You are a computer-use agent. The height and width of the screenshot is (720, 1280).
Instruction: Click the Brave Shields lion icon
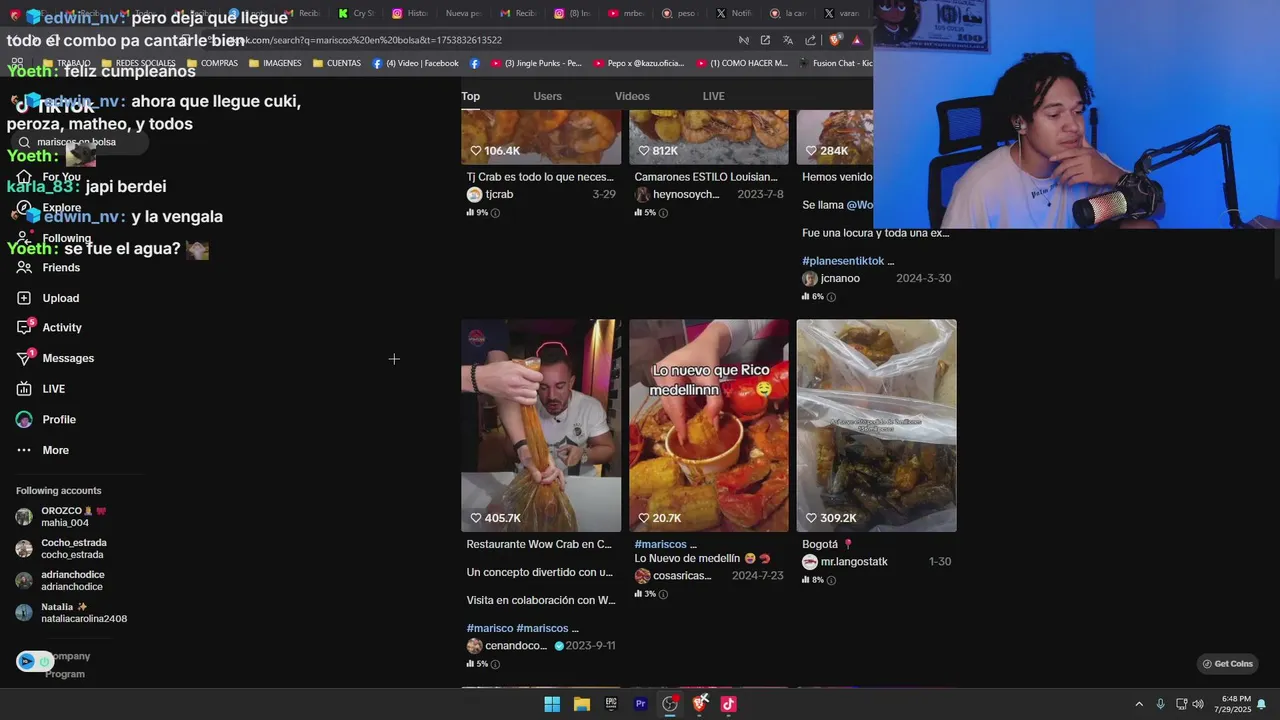[835, 40]
